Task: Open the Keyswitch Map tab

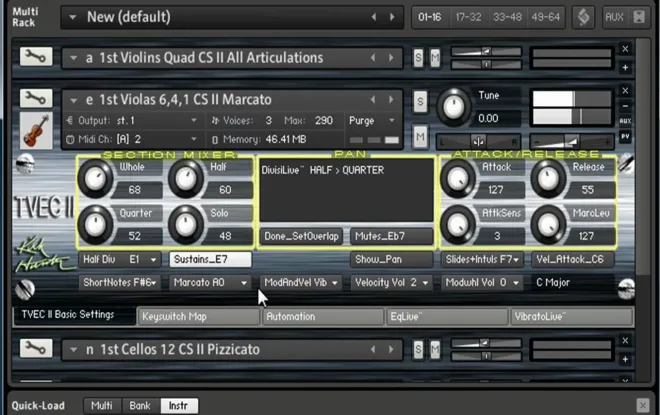Action: coord(199,317)
